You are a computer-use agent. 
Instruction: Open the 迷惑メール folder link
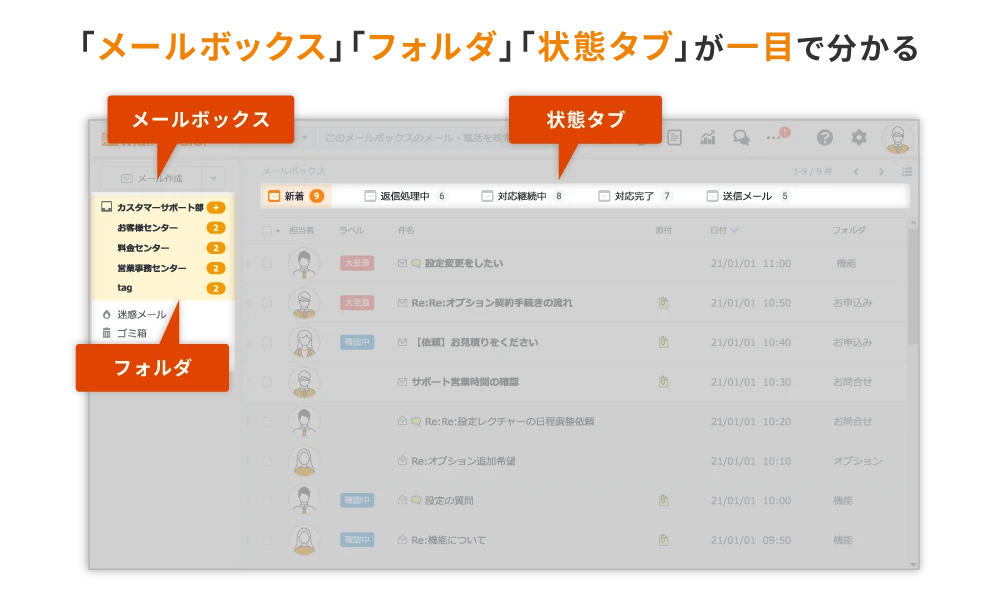tap(143, 314)
